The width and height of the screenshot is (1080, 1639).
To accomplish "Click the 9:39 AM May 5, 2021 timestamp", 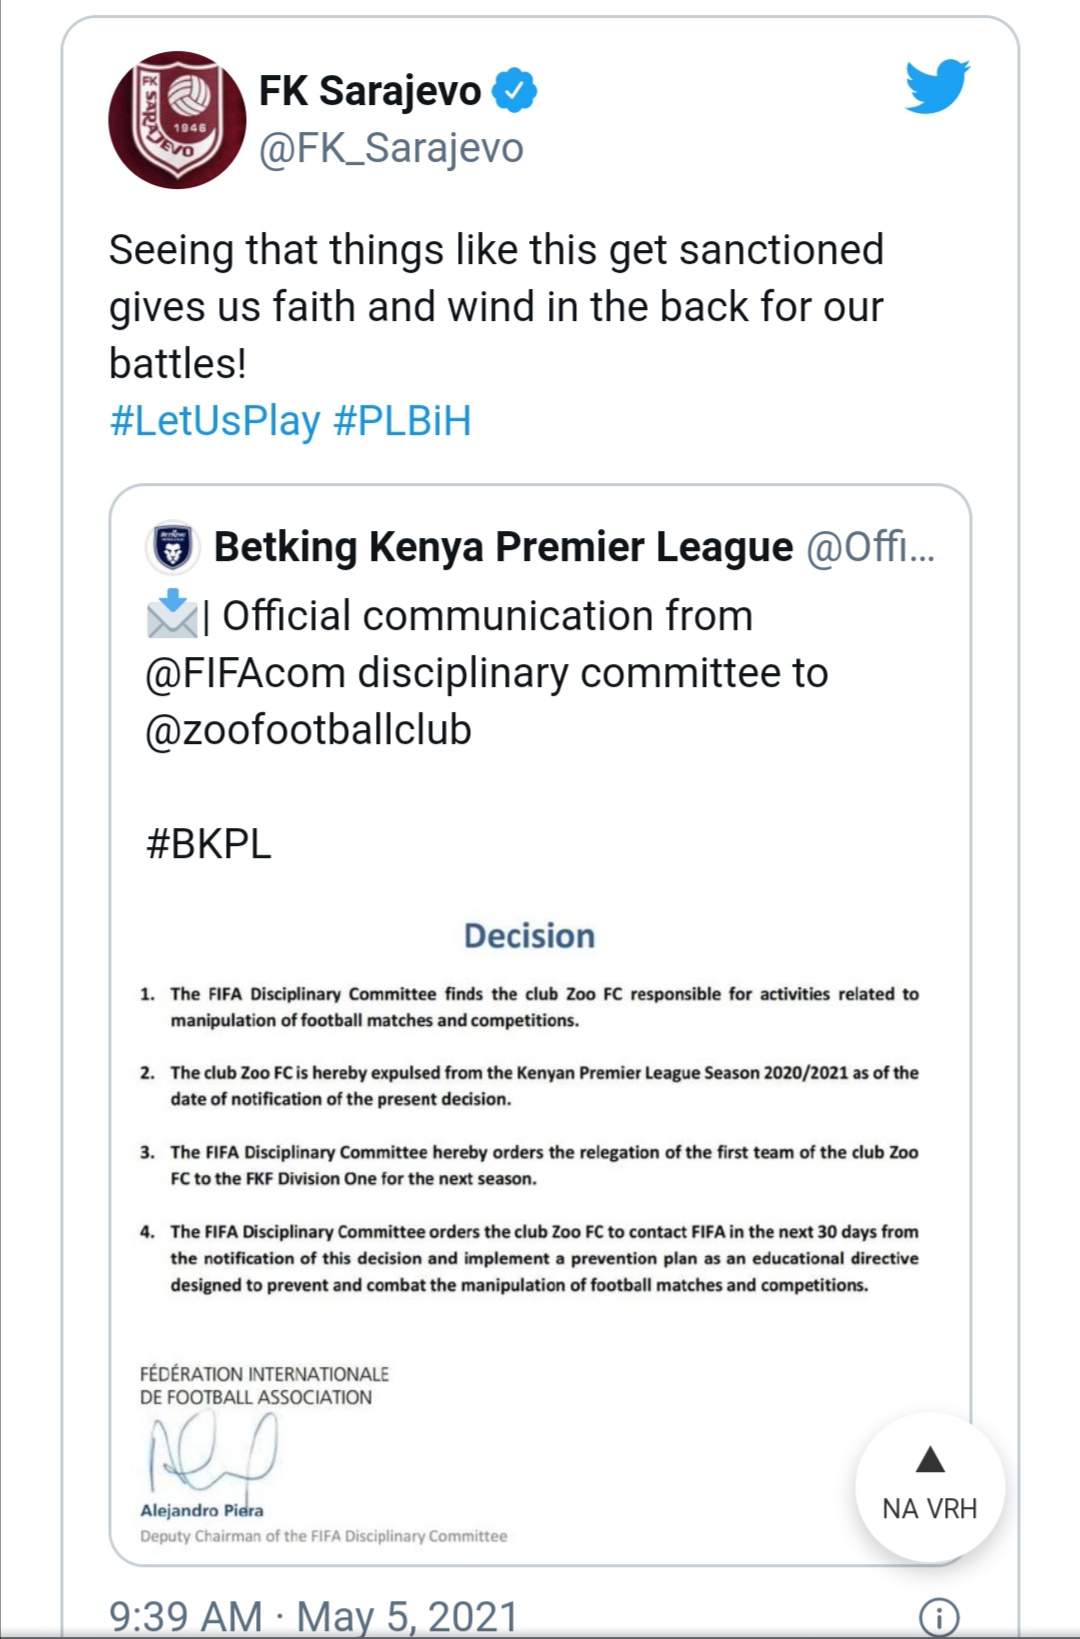I will pos(313,1615).
